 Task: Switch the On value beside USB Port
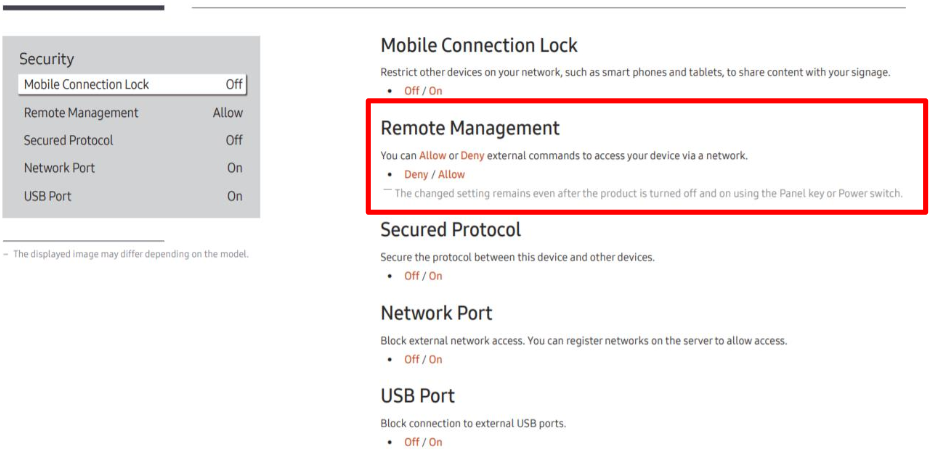point(235,196)
